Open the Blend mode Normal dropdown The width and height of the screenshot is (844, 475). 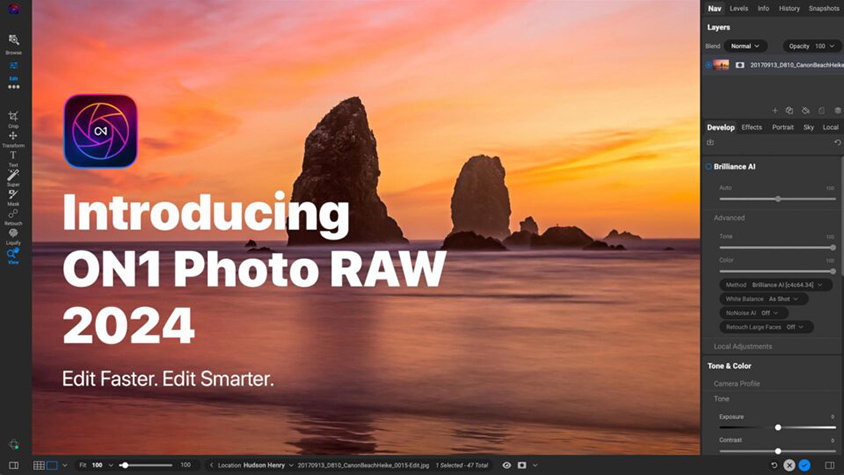pos(745,46)
